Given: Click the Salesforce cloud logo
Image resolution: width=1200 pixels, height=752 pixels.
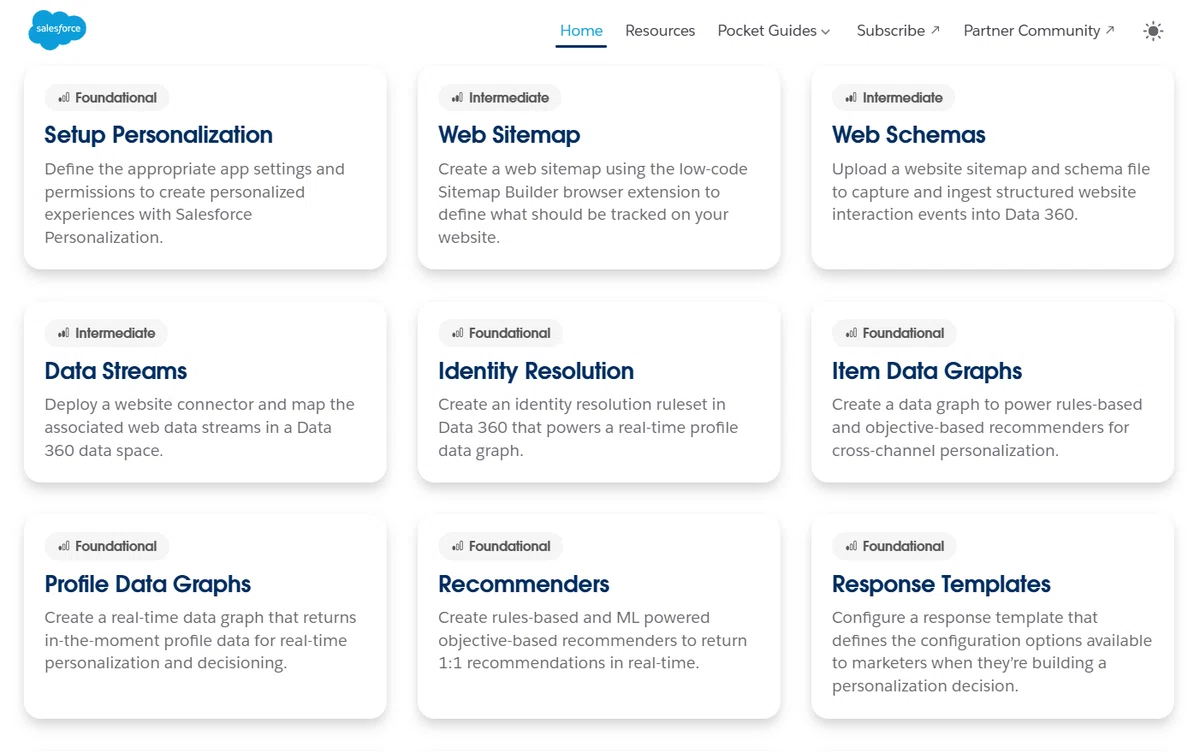Looking at the screenshot, I should [57, 30].
